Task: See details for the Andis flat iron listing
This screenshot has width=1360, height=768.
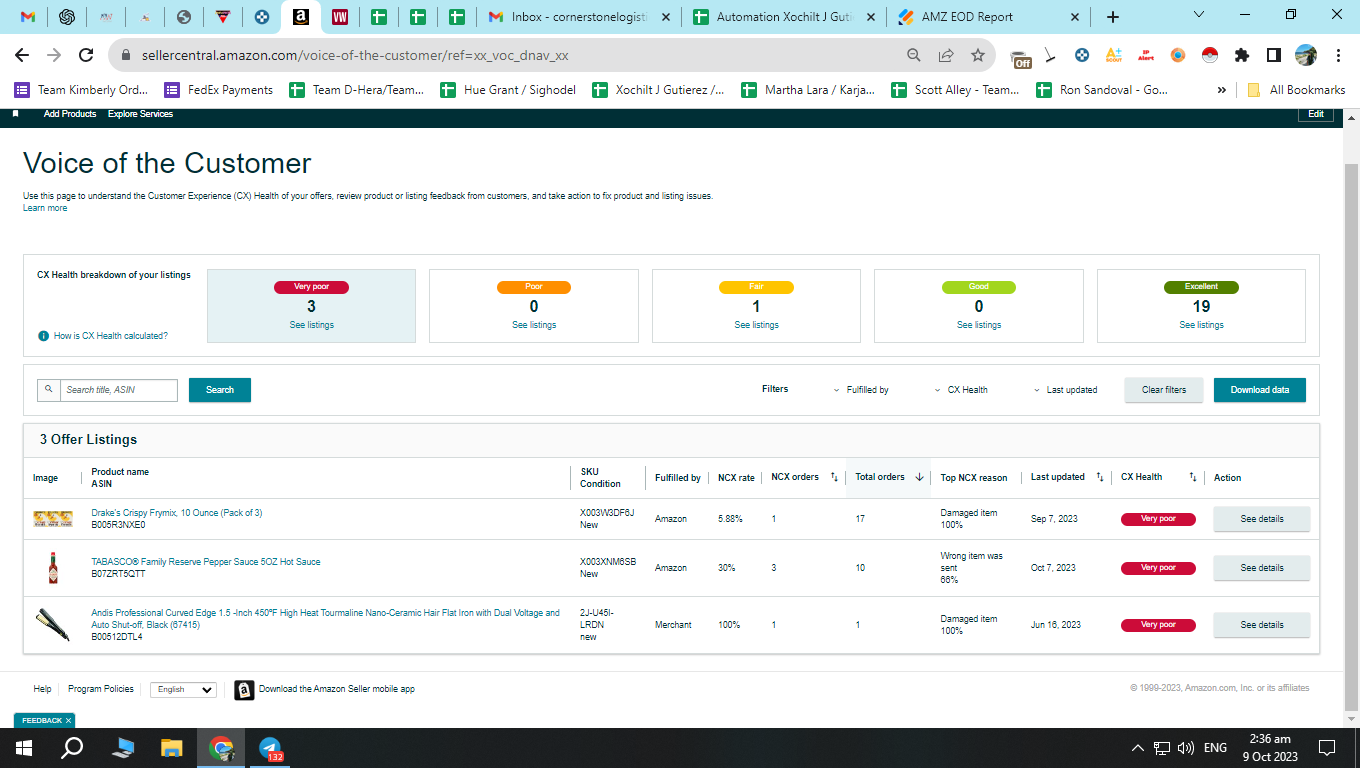Action: (x=1261, y=625)
